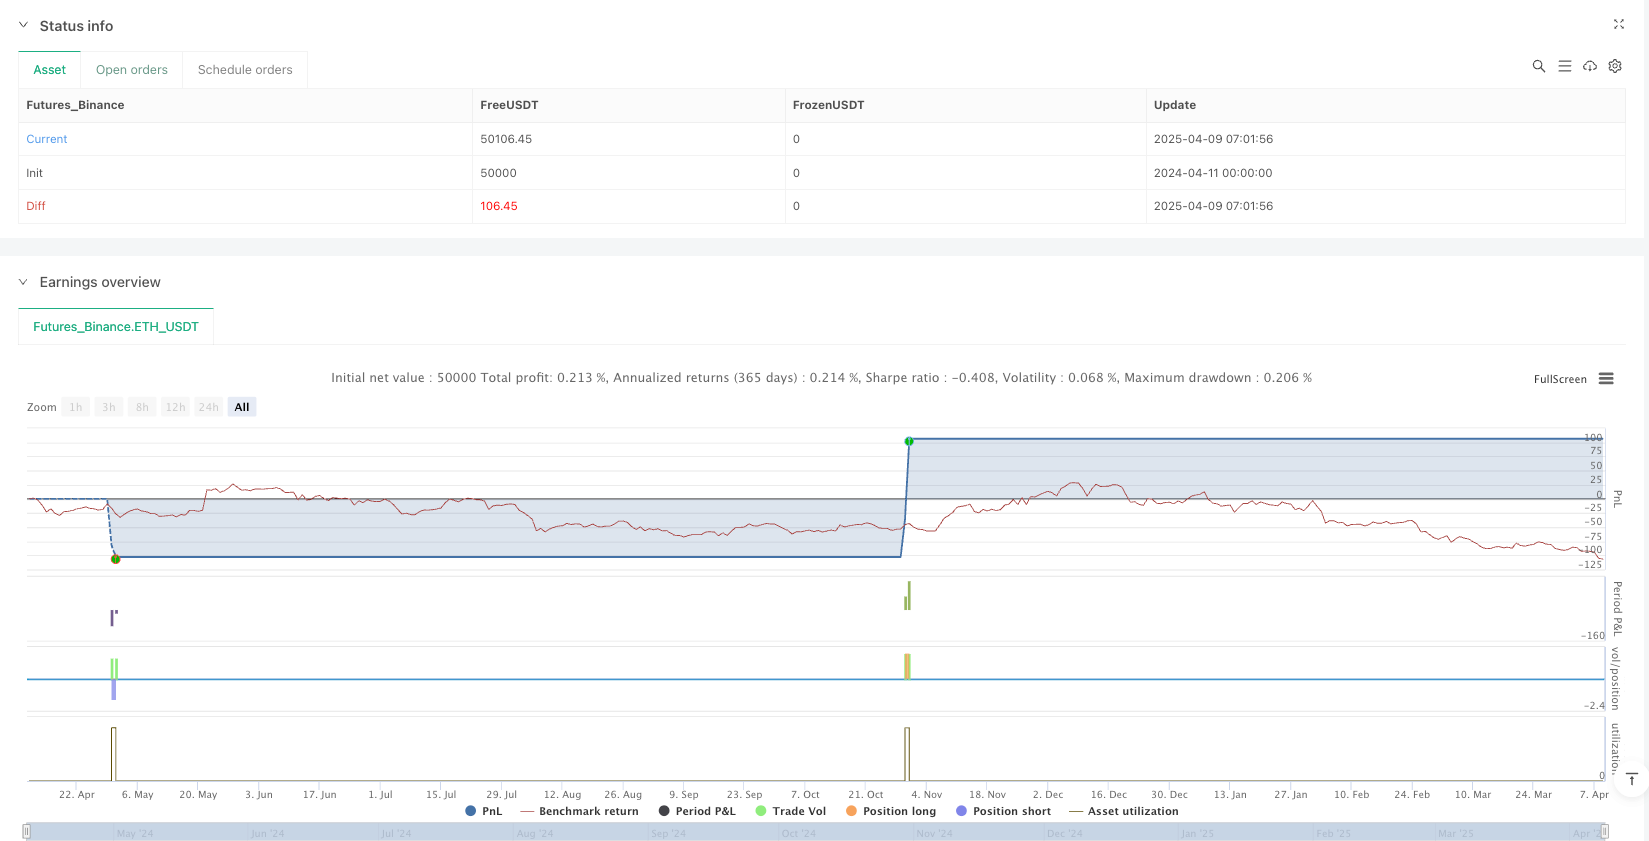Open the settings gear icon
The width and height of the screenshot is (1649, 841).
[1614, 66]
